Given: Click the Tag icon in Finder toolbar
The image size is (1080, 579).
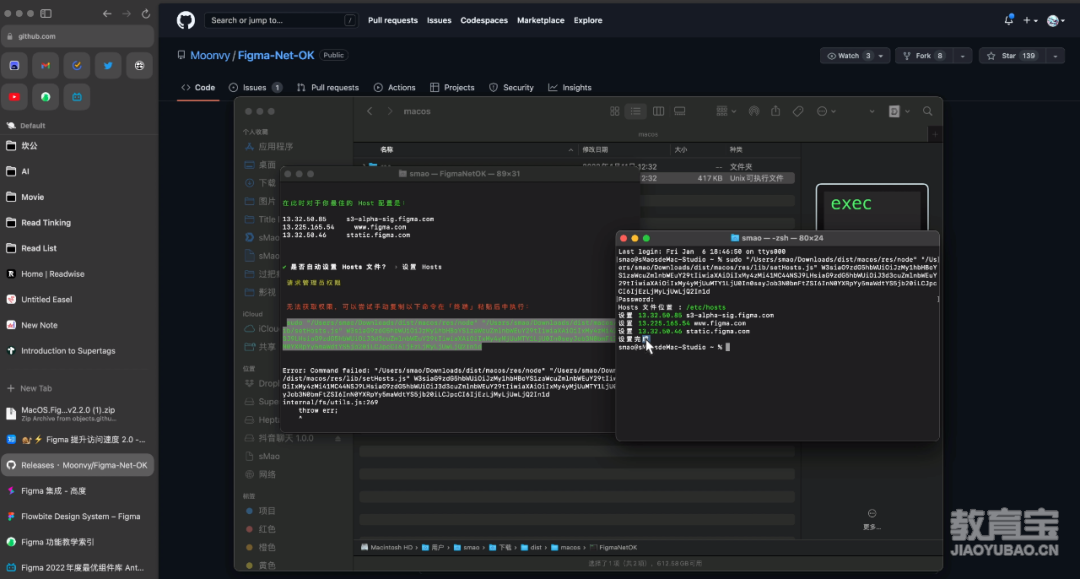Looking at the screenshot, I should (798, 112).
